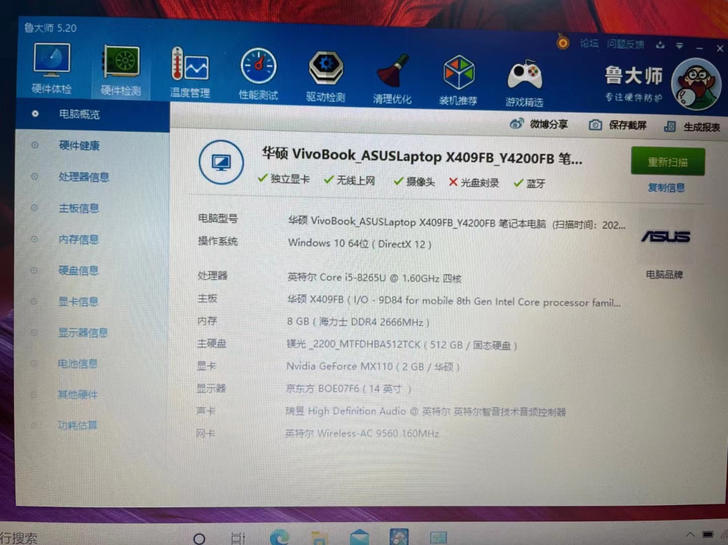Expand the system tray hidden icons arrow
728x545 pixels.
[x=690, y=535]
